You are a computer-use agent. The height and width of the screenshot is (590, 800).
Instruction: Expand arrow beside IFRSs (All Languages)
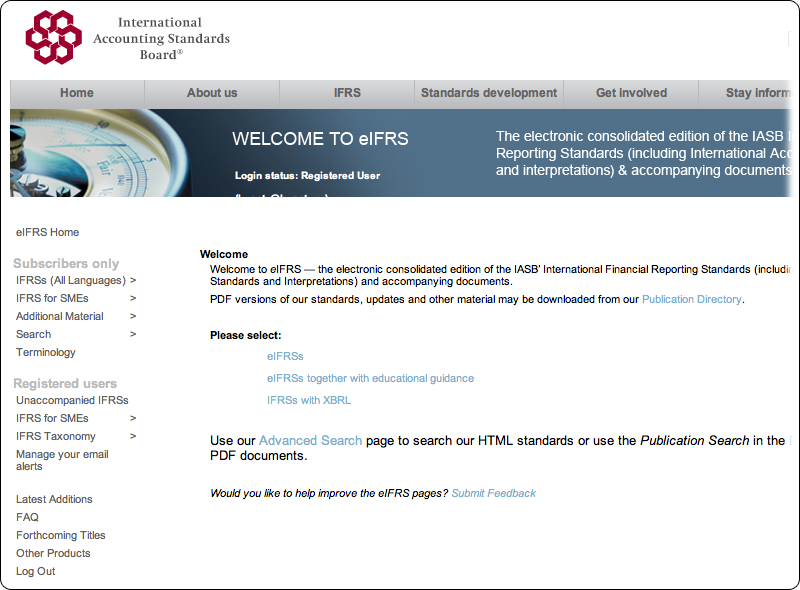coord(133,280)
